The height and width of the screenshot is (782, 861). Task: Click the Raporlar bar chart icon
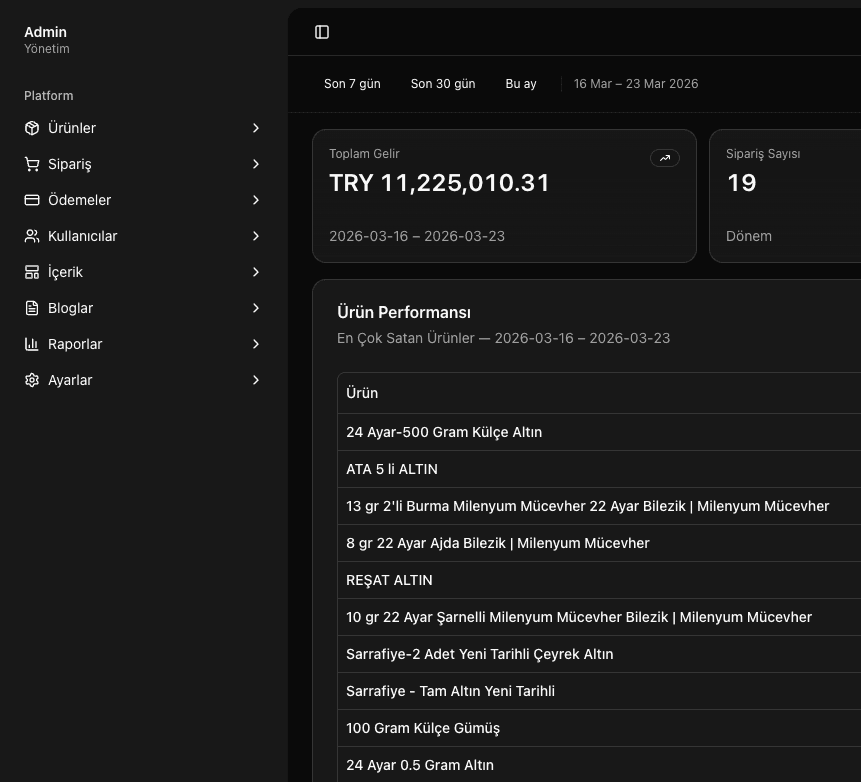tap(32, 344)
